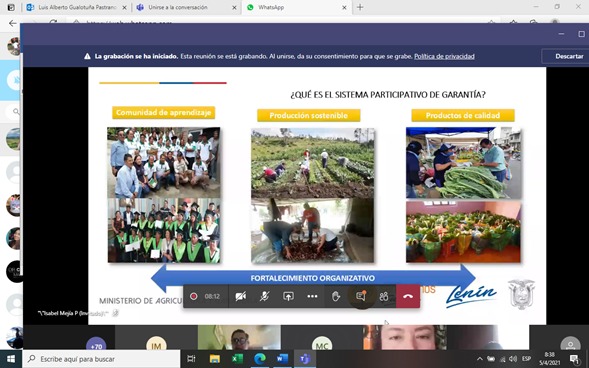Click the slide photo of the market vegetable stall

464,163
